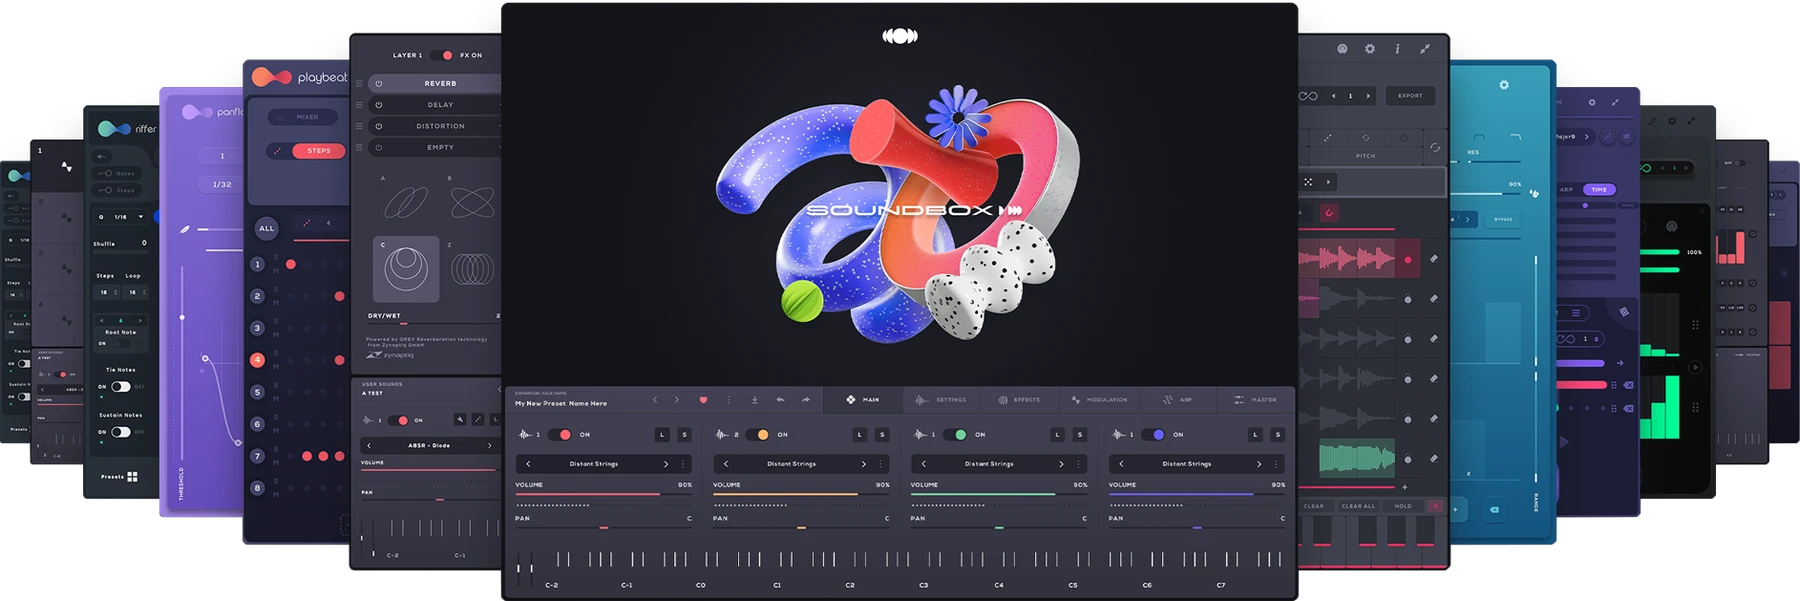Open the preset three-dots options menu
The width and height of the screenshot is (1800, 601).
tap(729, 400)
